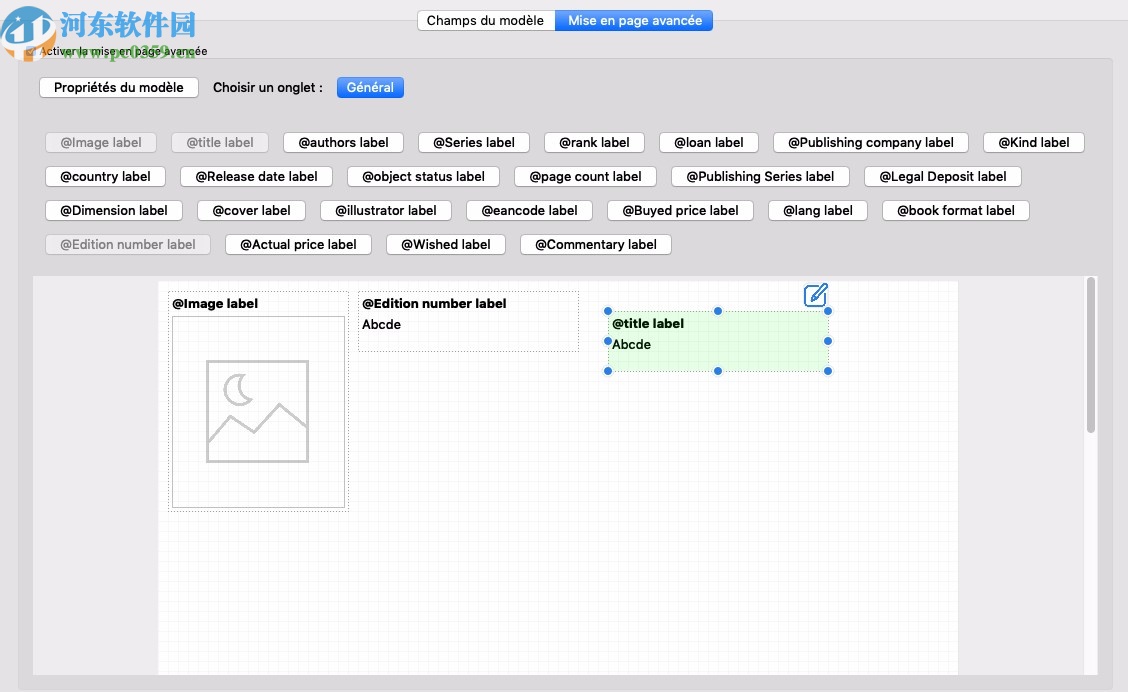Click 'Abcde' text in Edition number box
The image size is (1128, 692).
click(381, 324)
